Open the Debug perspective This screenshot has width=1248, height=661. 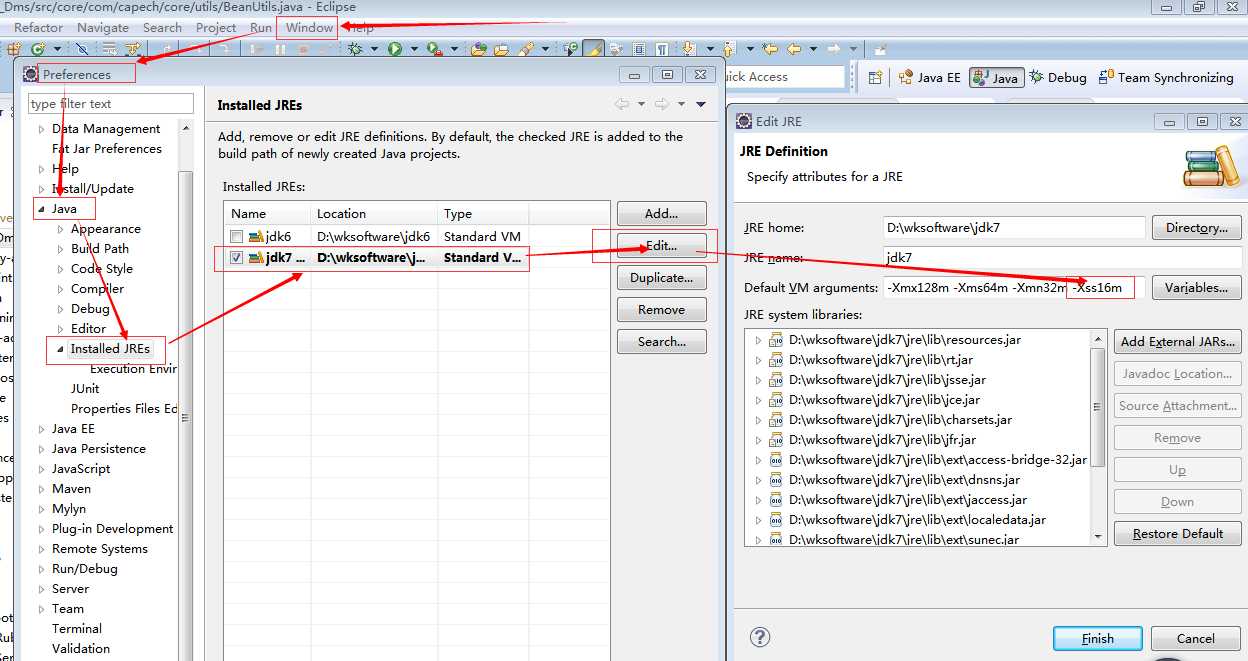[1058, 77]
